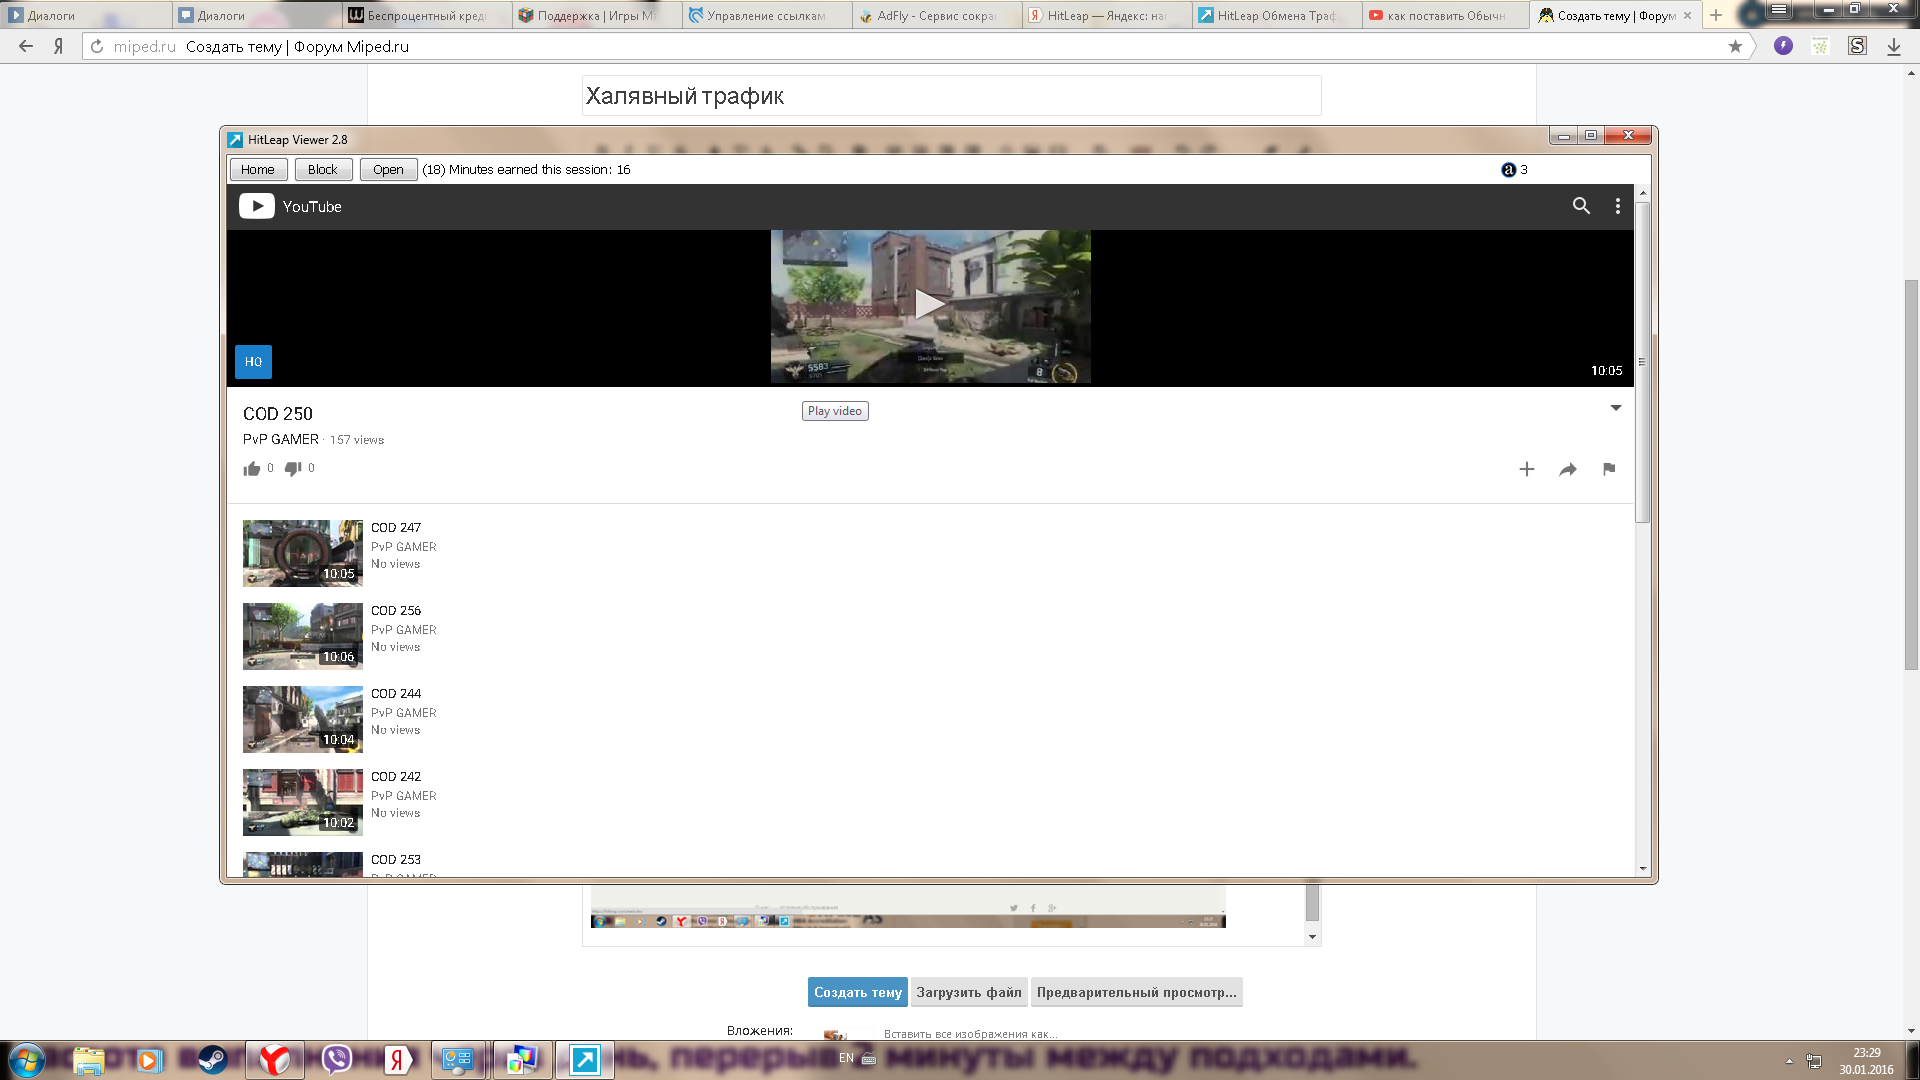Screen dimensions: 1920x1080
Task: Open the COD 244 video thumbnail
Action: click(x=303, y=719)
